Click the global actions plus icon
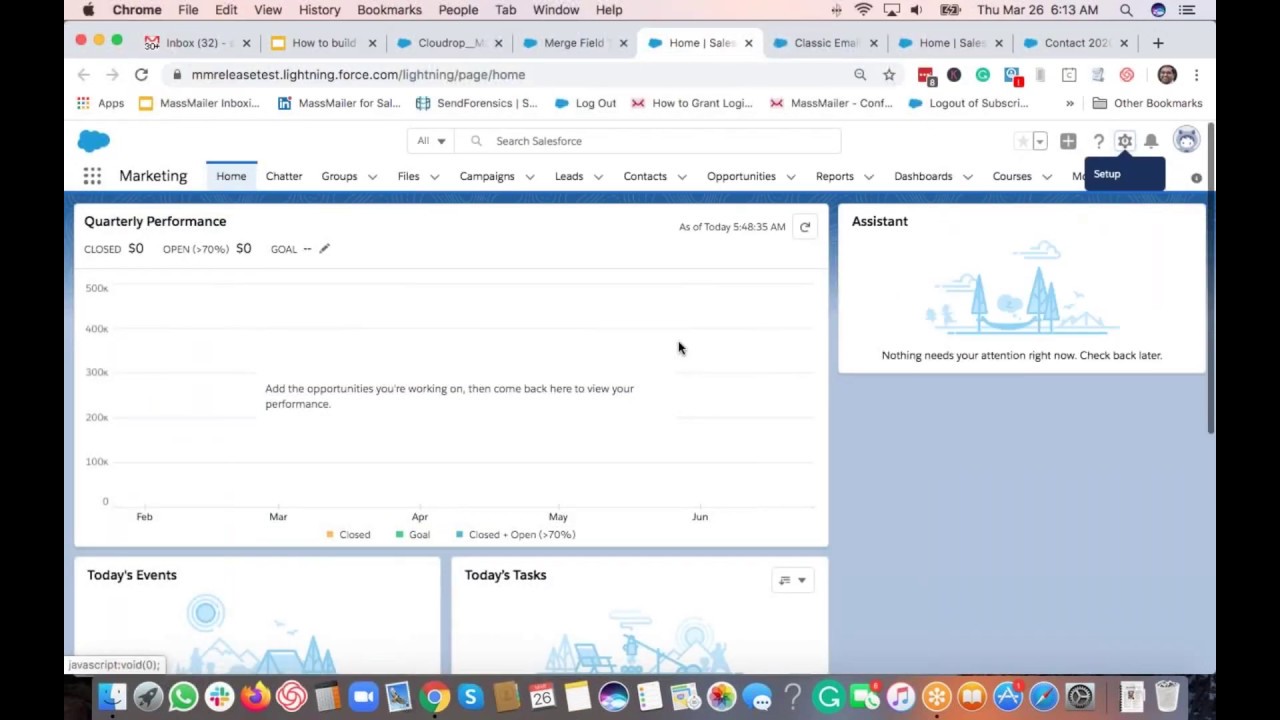The height and width of the screenshot is (720, 1280). [1068, 141]
